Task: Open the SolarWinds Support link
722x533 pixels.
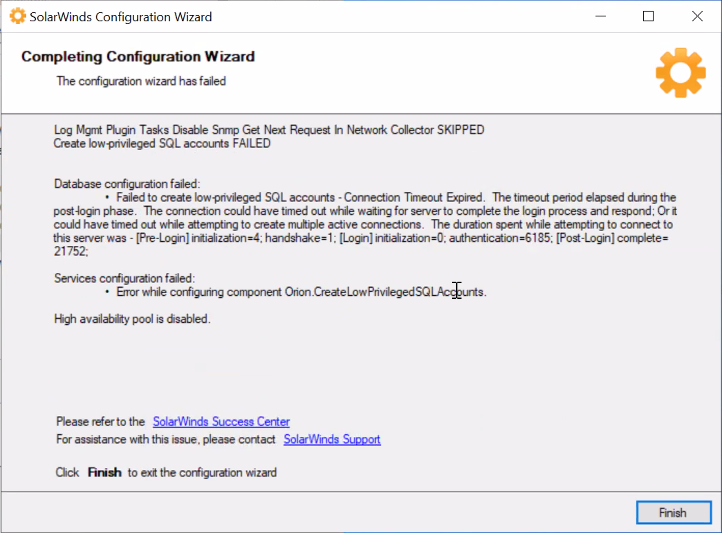Action: (x=332, y=439)
